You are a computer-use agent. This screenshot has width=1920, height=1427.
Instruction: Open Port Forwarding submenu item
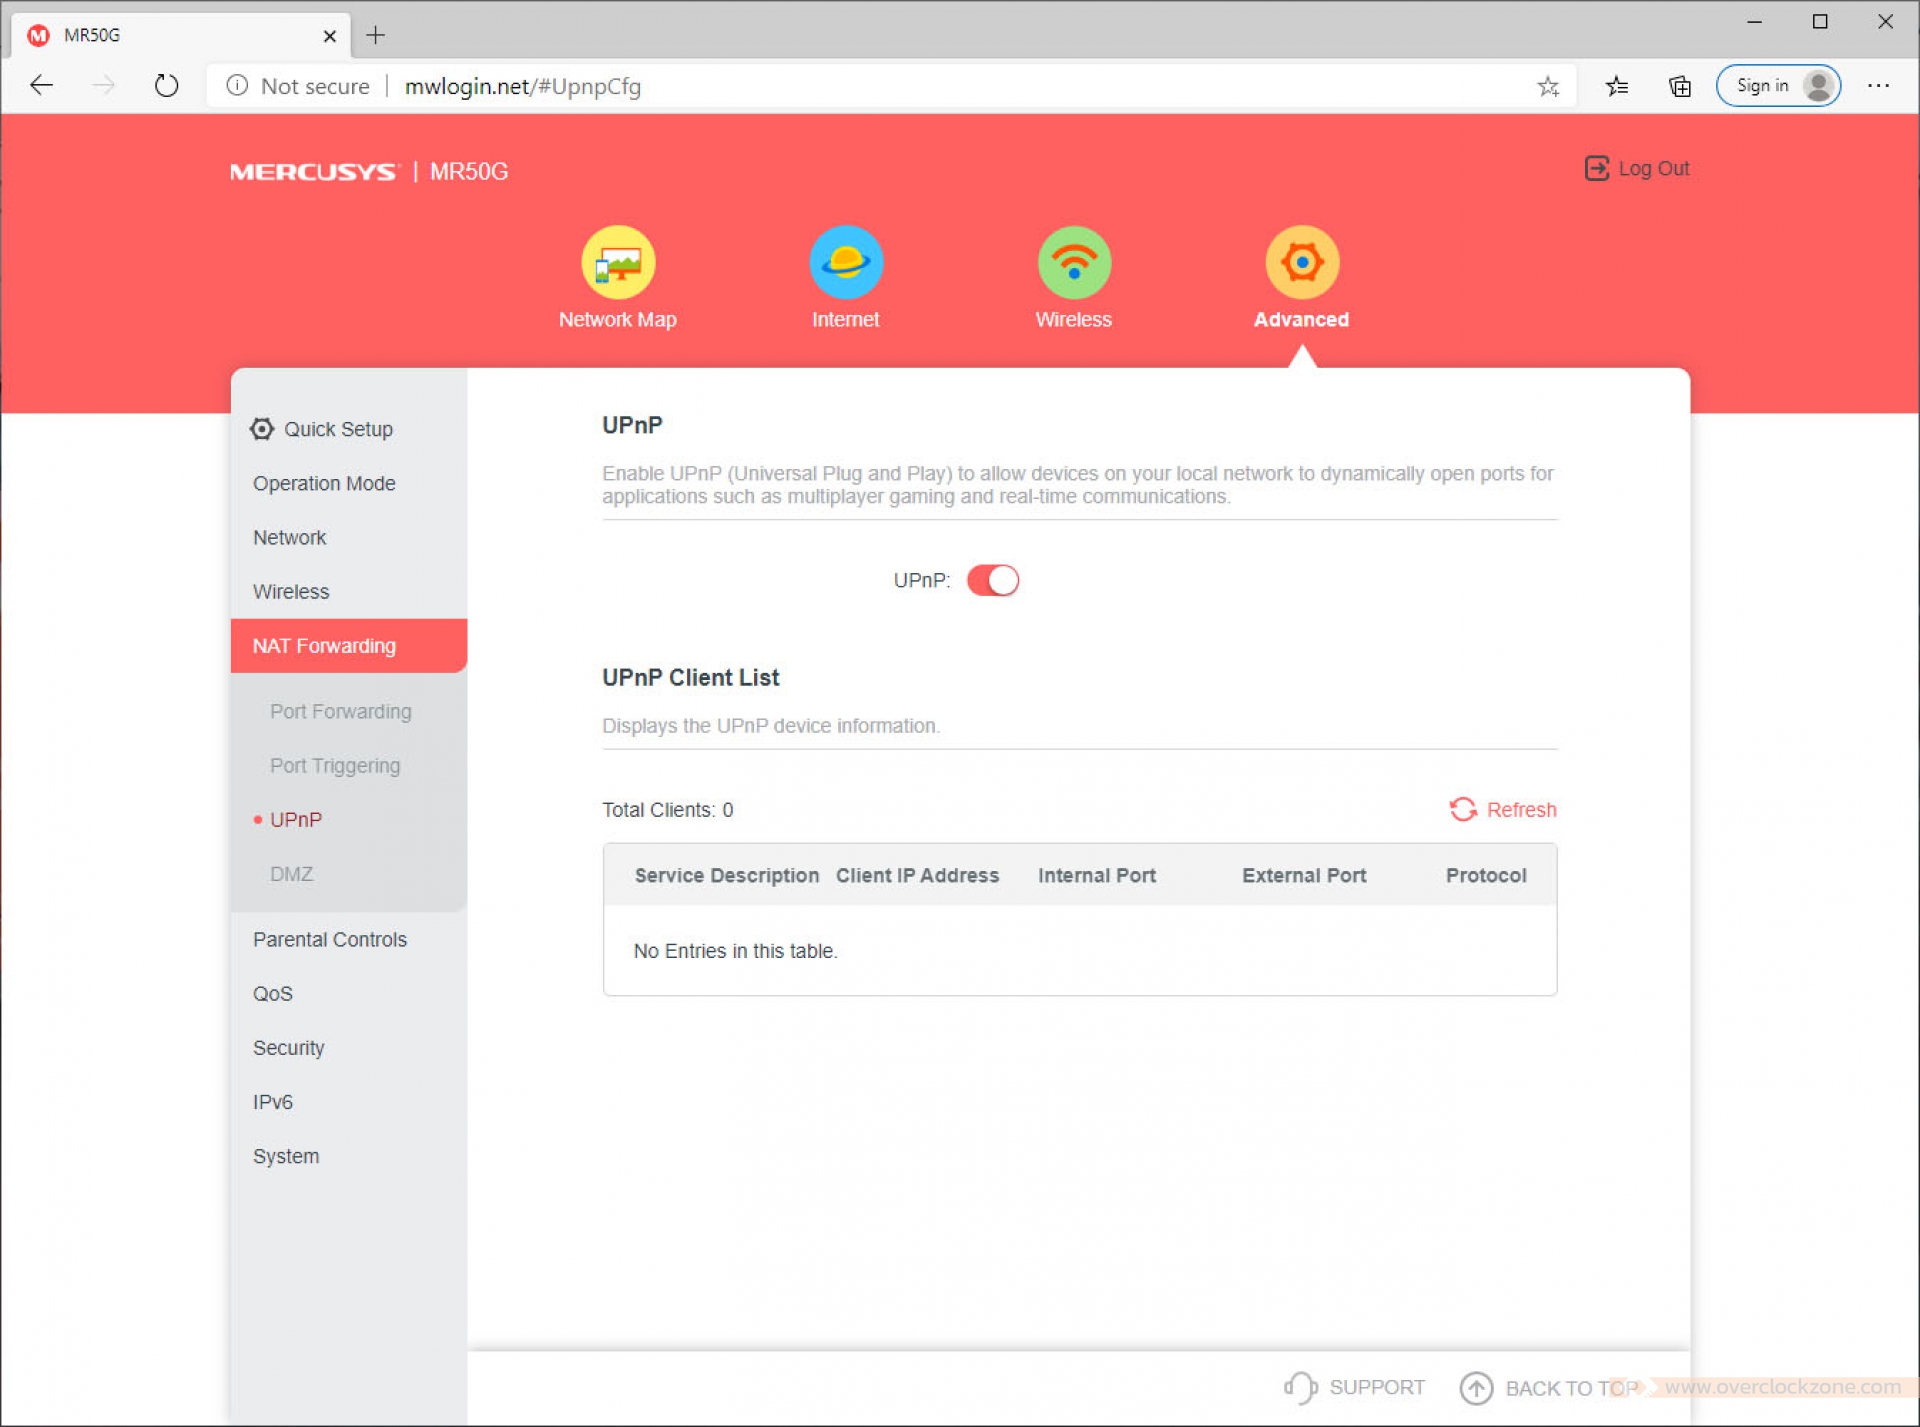tap(340, 711)
